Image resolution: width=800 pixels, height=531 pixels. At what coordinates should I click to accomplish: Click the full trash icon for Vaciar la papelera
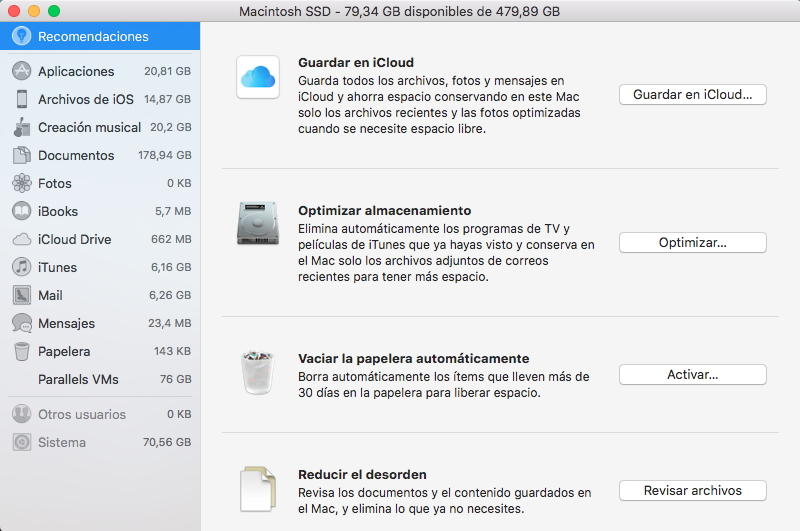pos(258,372)
